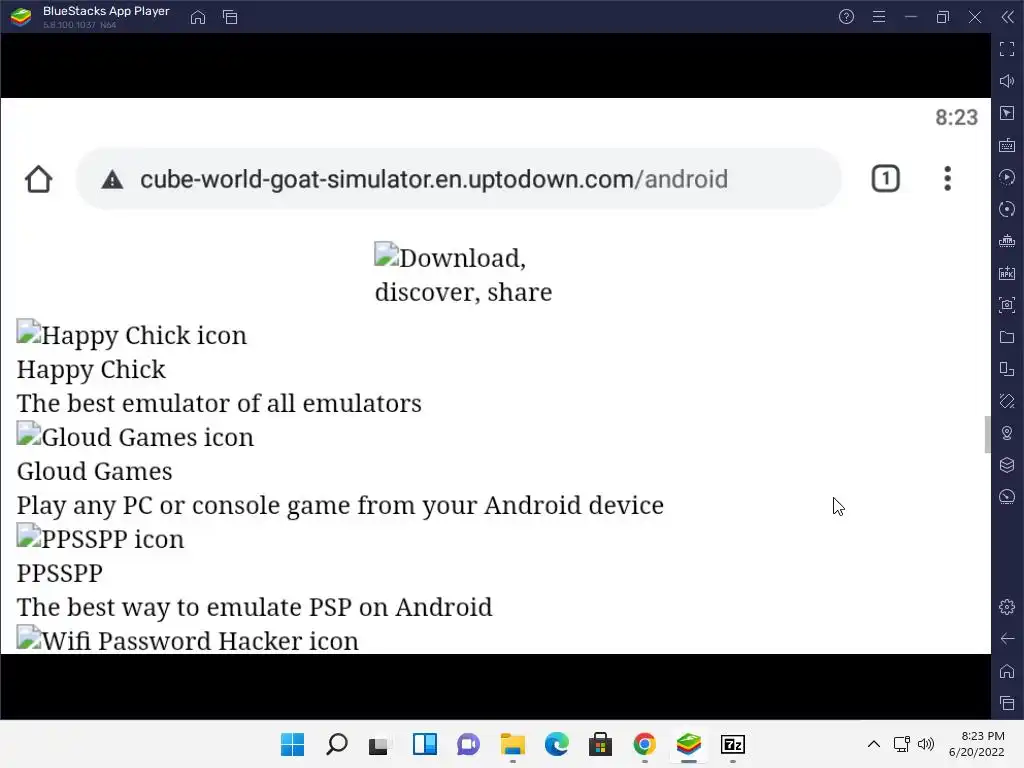Open the PPSSPP app link
1024x768 pixels.
click(60, 573)
